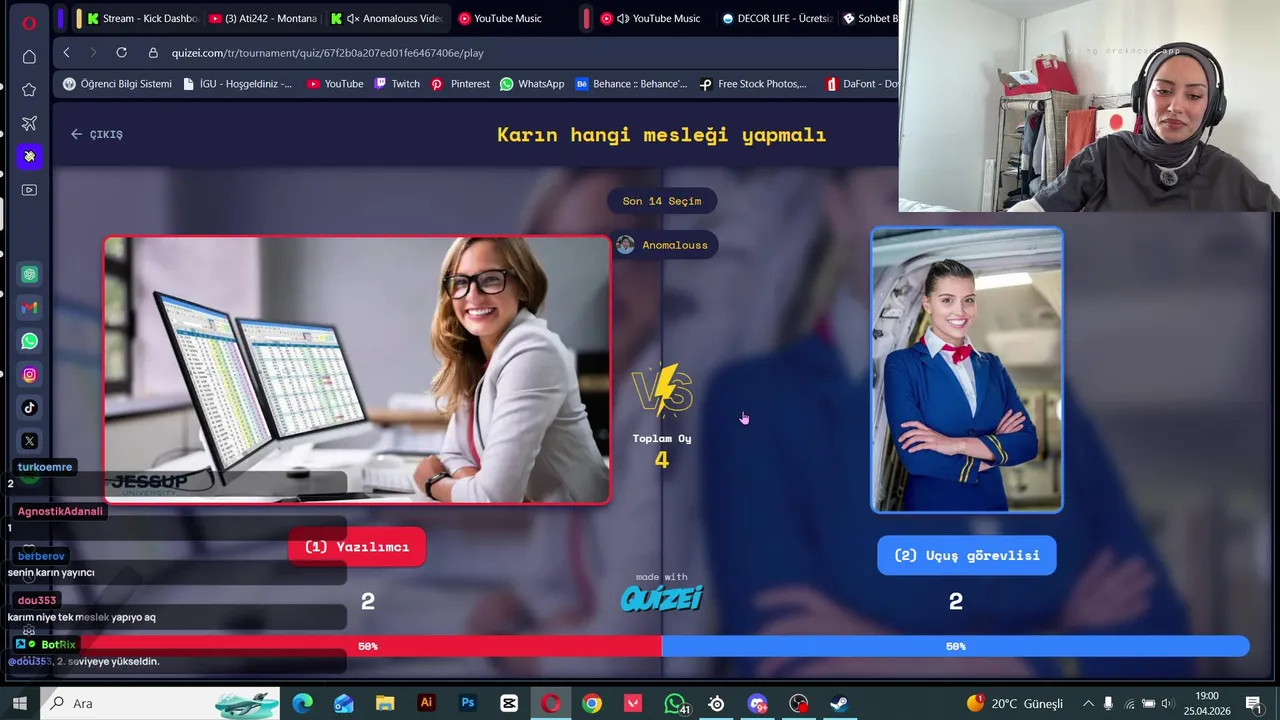Open YouTube bookmark
This screenshot has height=720, width=1280.
point(335,84)
